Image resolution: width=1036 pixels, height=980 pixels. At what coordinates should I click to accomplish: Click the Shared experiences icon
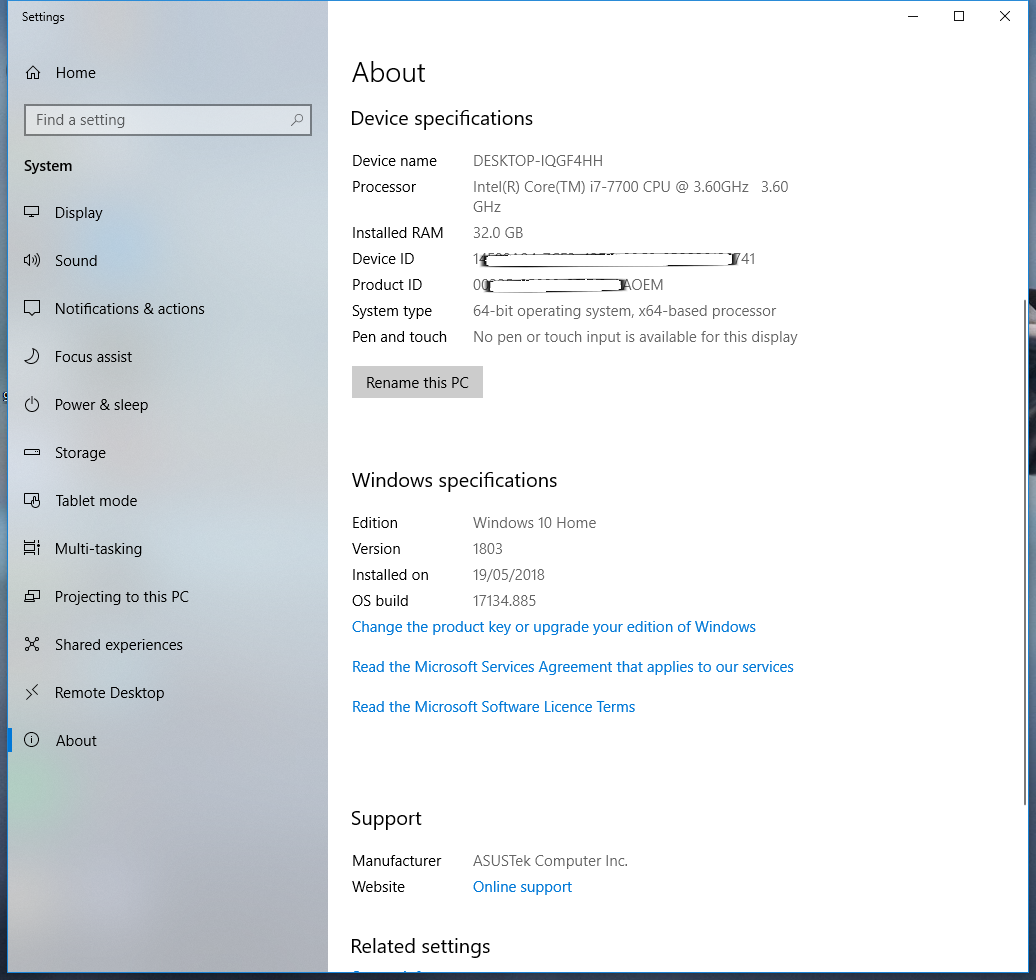coord(32,644)
